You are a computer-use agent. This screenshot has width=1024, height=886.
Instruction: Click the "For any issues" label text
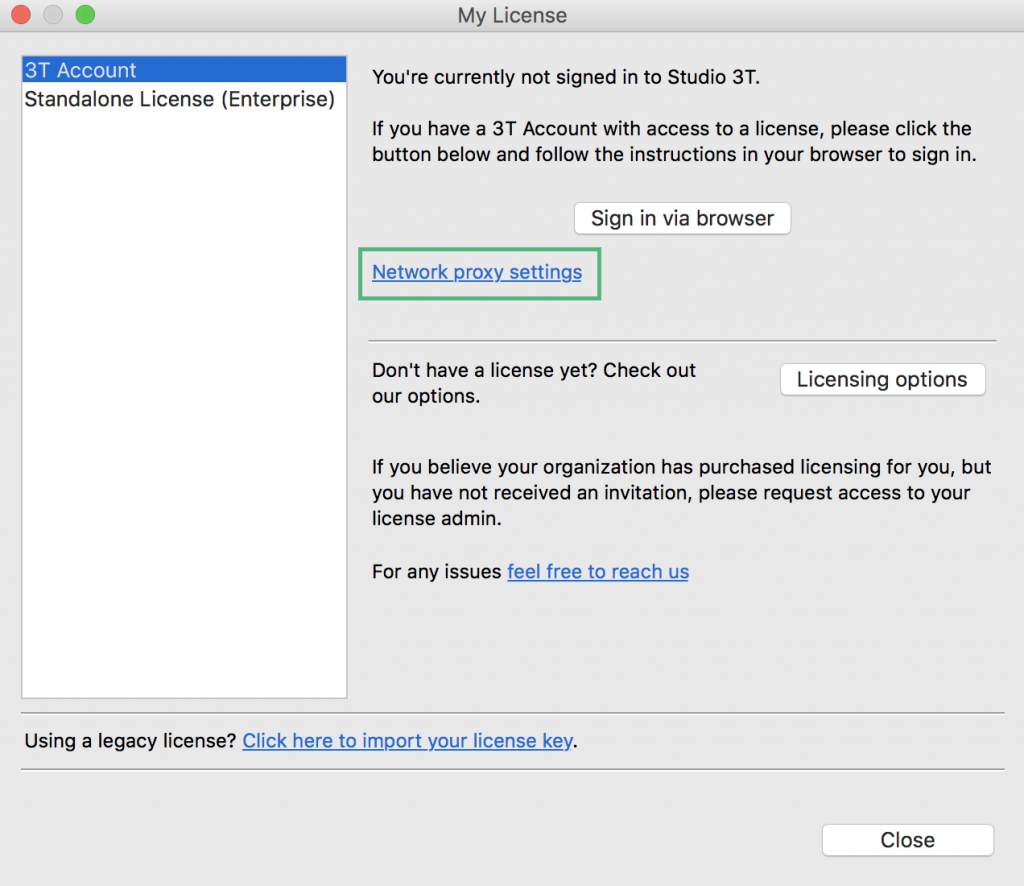coord(436,571)
